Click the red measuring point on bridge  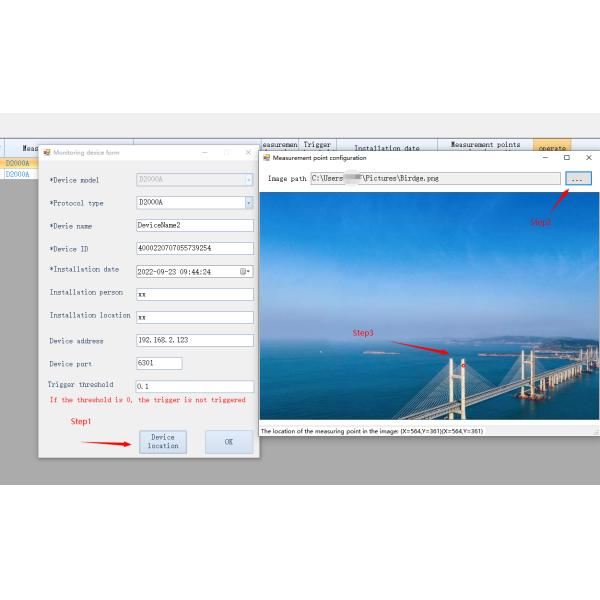pos(463,364)
